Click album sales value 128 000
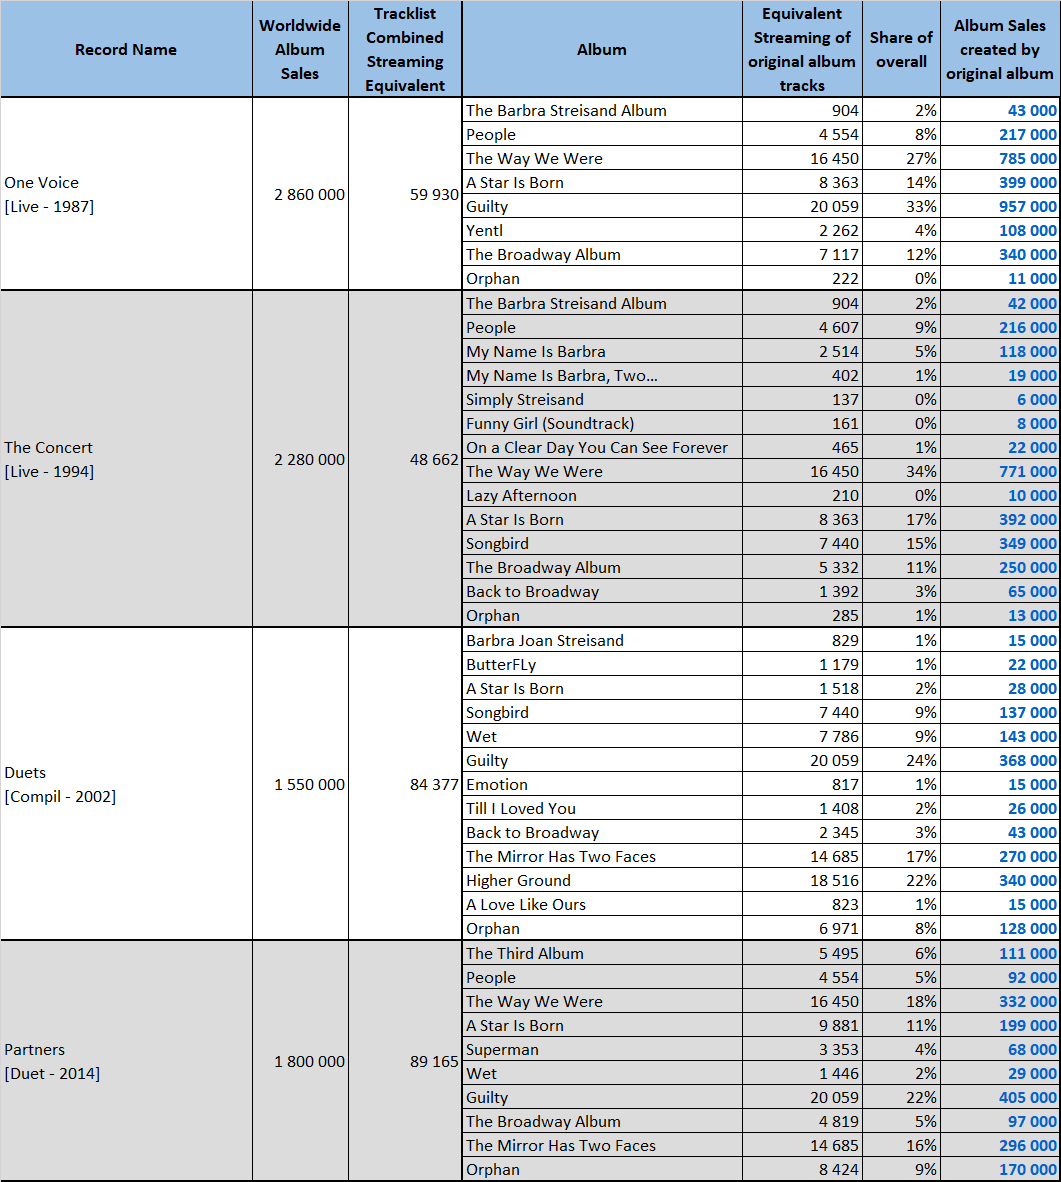The width and height of the screenshot is (1061, 1182). click(1000, 929)
